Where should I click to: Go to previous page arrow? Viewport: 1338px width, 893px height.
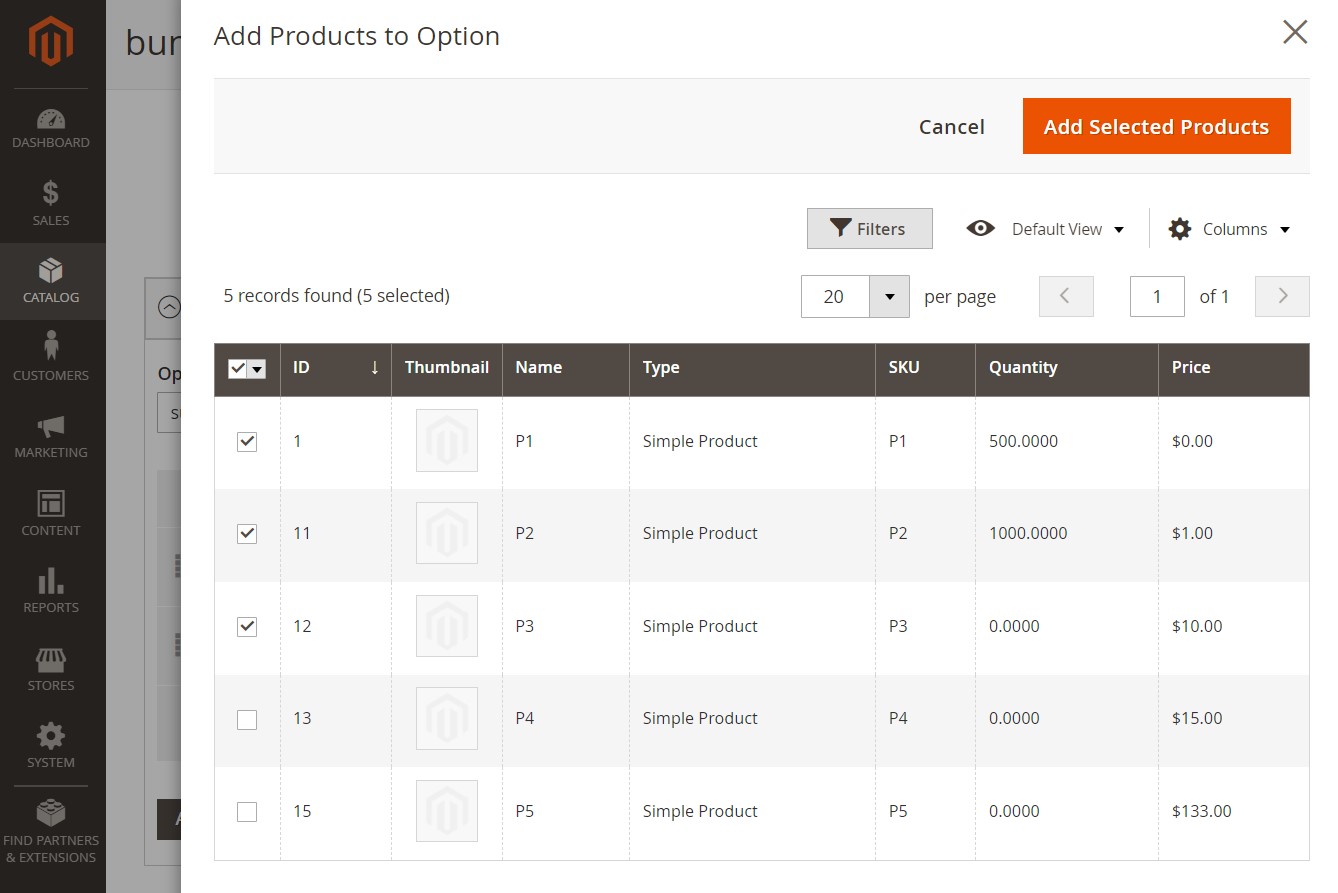1066,296
